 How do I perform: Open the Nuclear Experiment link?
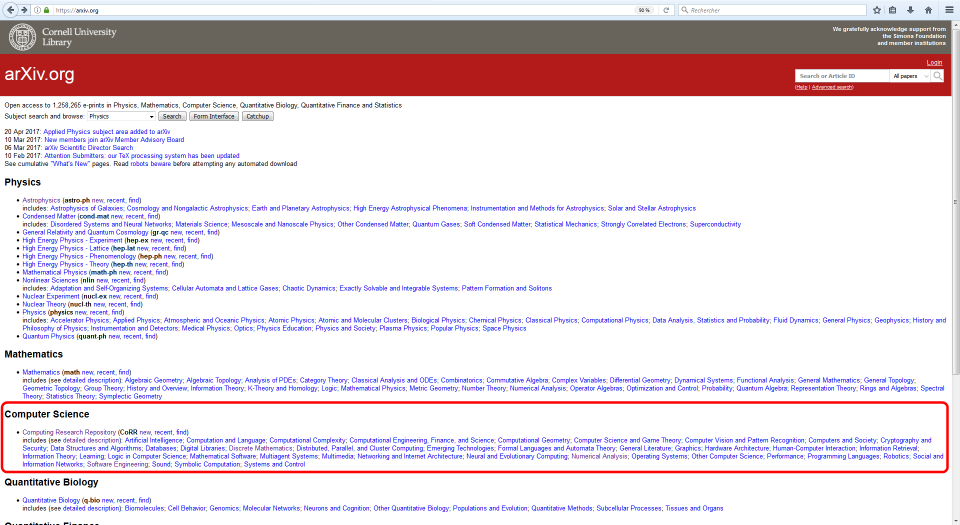pyautogui.click(x=51, y=296)
